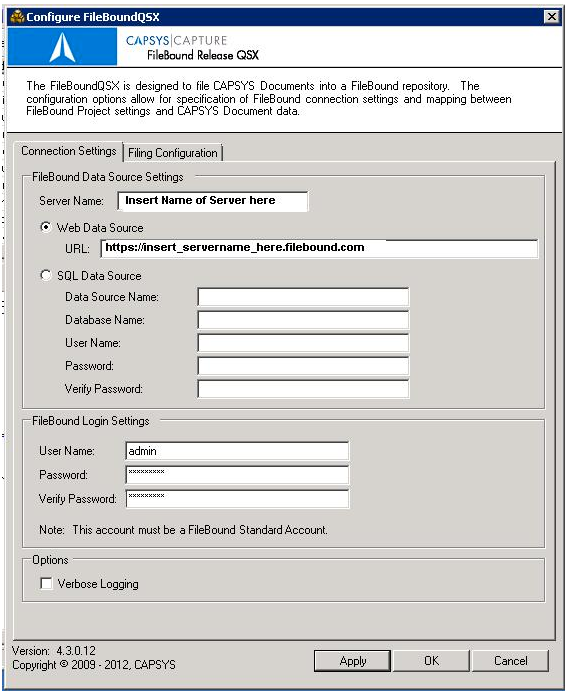
Task: Focus the FileBound Login Password field
Action: pyautogui.click(x=237, y=475)
